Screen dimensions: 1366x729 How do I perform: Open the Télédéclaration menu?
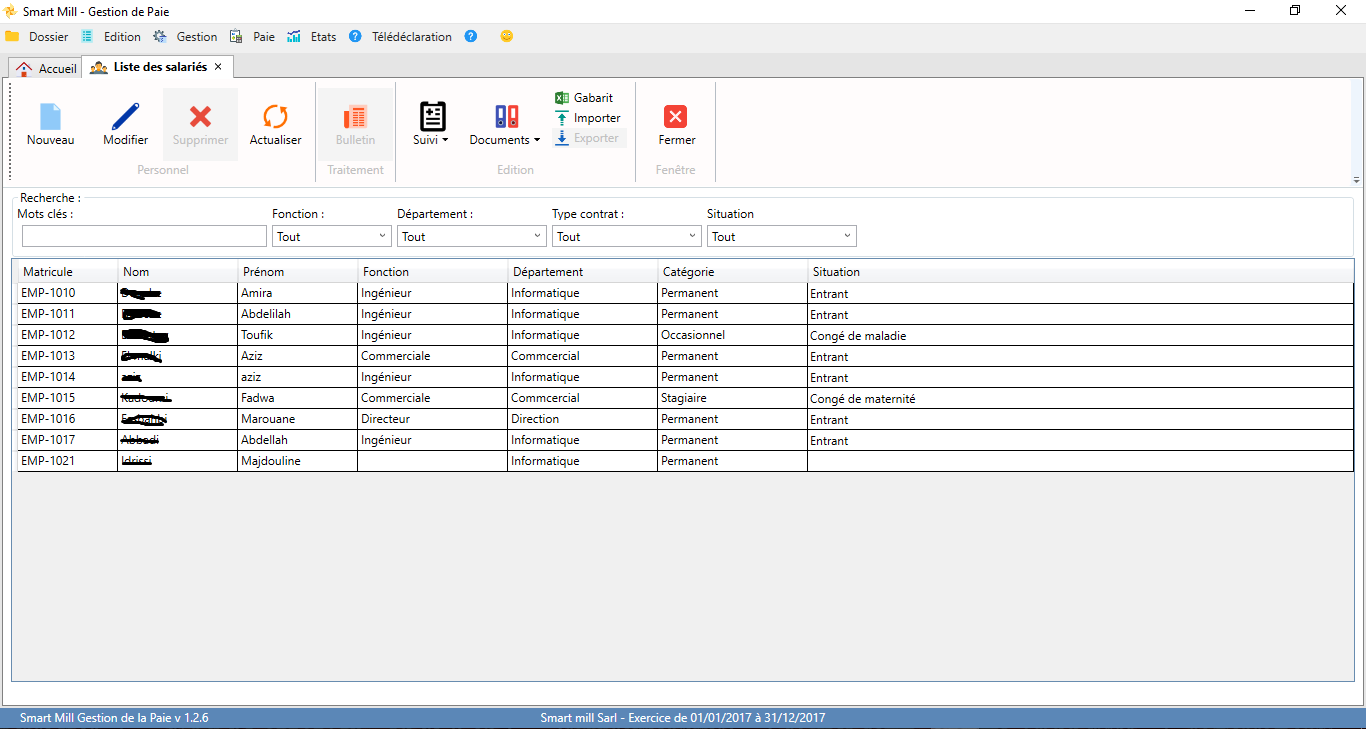[412, 37]
